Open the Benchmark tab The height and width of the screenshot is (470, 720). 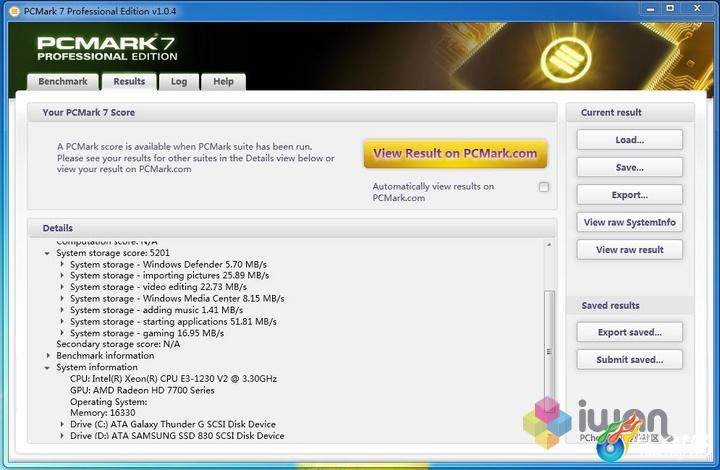click(x=63, y=82)
